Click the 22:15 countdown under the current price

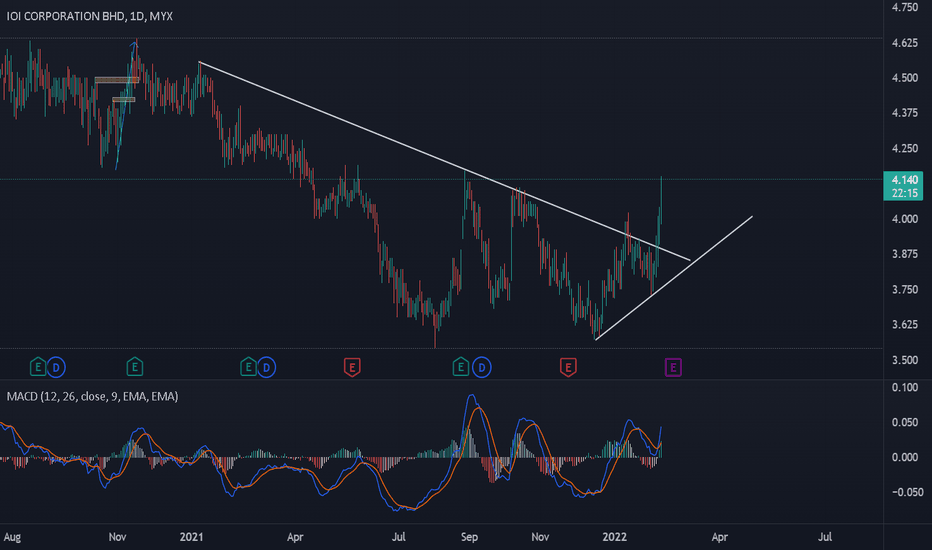coord(905,193)
